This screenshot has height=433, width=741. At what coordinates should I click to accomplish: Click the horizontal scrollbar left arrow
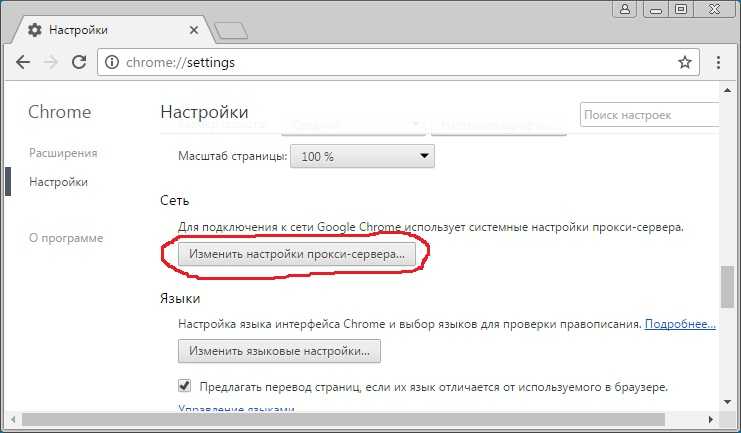tap(13, 419)
